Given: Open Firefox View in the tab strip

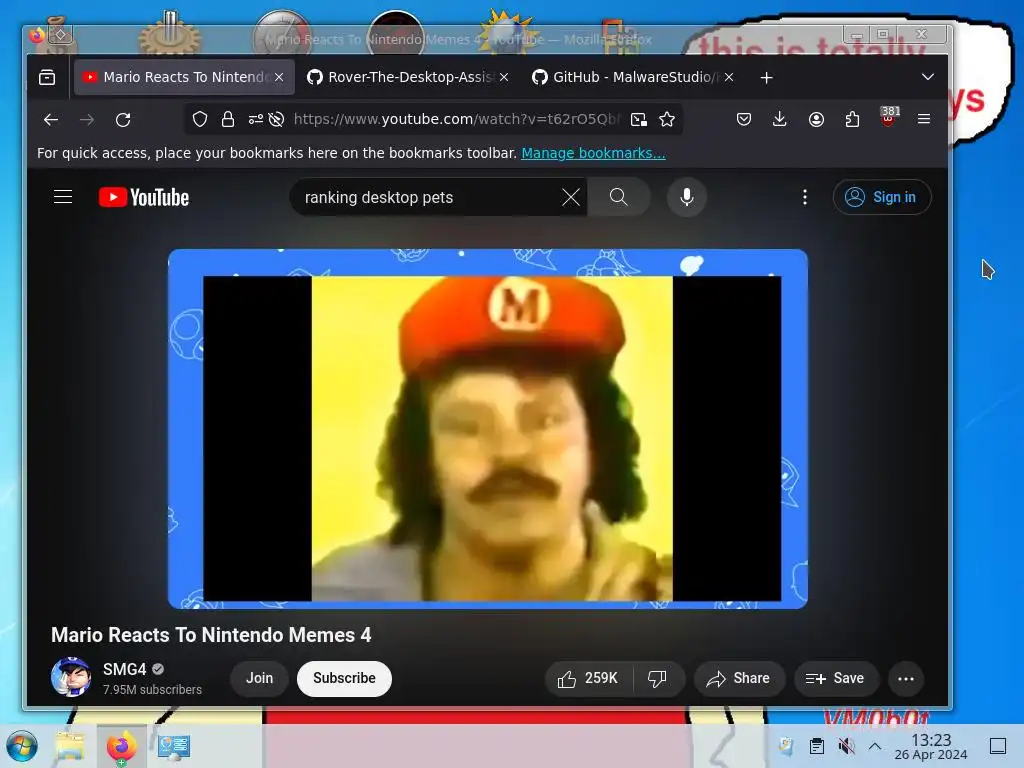Looking at the screenshot, I should (47, 77).
